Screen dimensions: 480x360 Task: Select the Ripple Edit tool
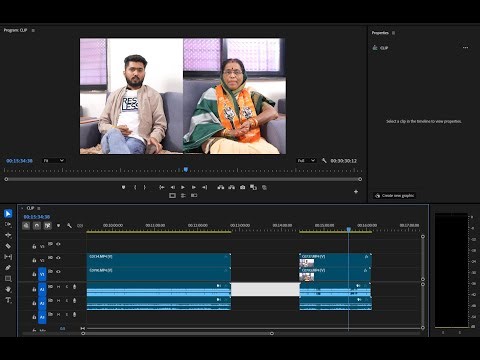pyautogui.click(x=8, y=235)
